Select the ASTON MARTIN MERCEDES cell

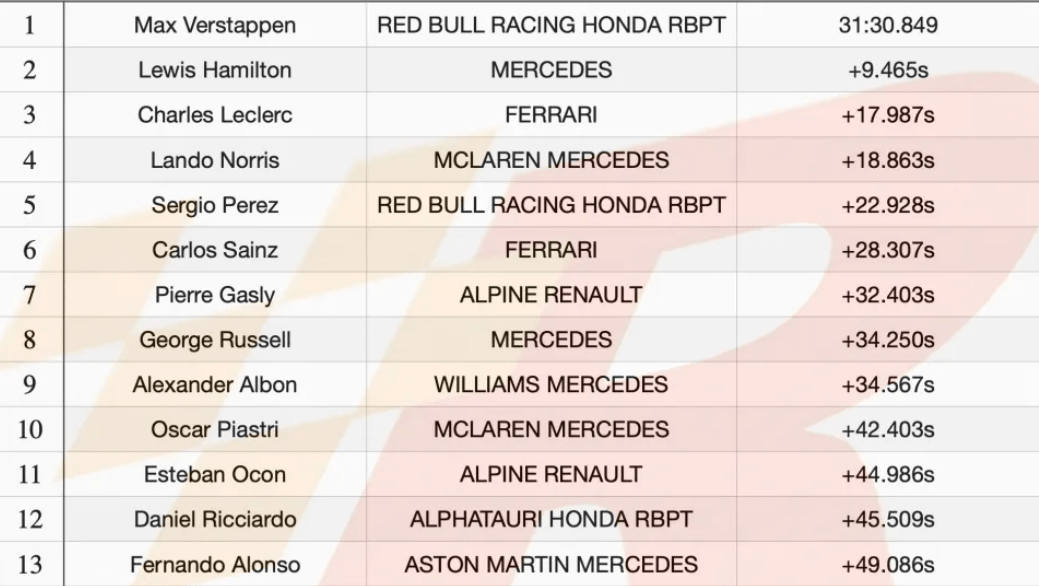(551, 564)
